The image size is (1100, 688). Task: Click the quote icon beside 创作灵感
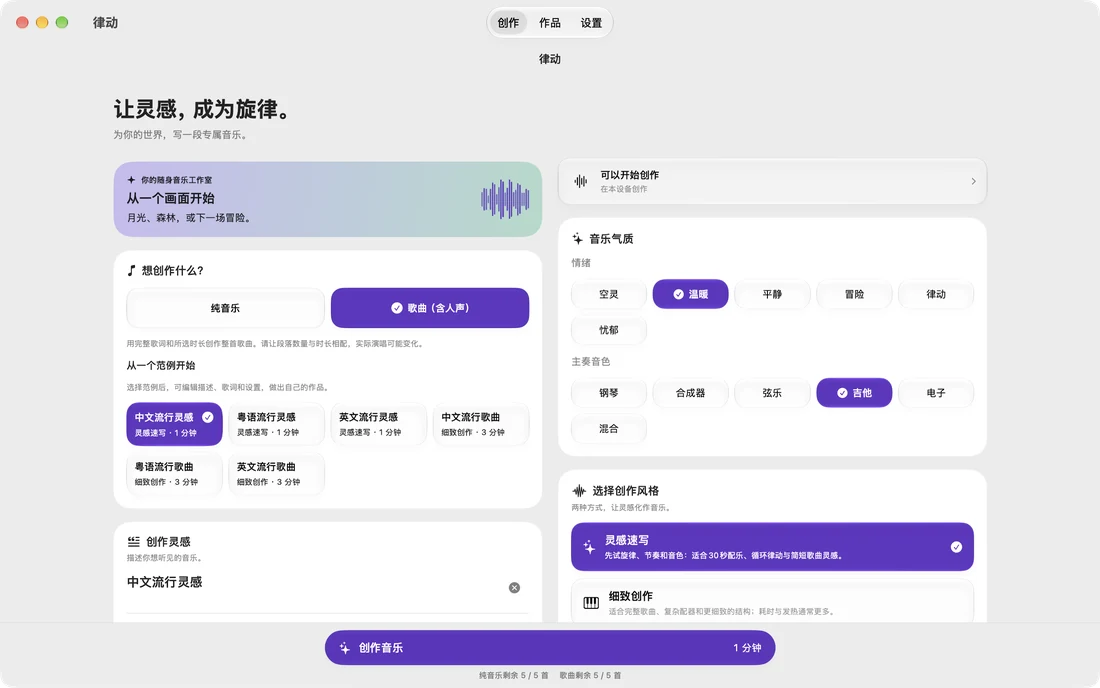pyautogui.click(x=133, y=542)
